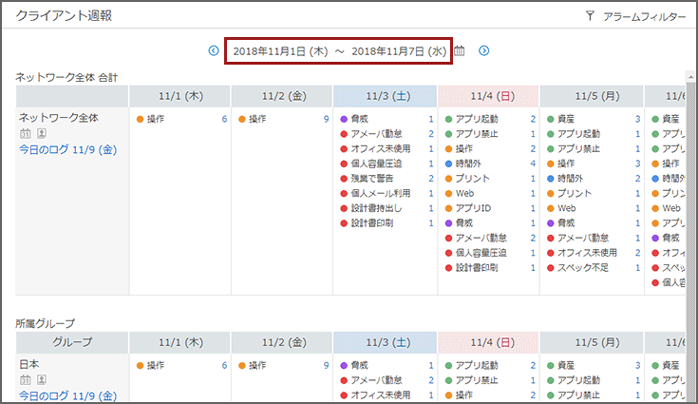Open user icon under ネットワーク全体

point(41,133)
